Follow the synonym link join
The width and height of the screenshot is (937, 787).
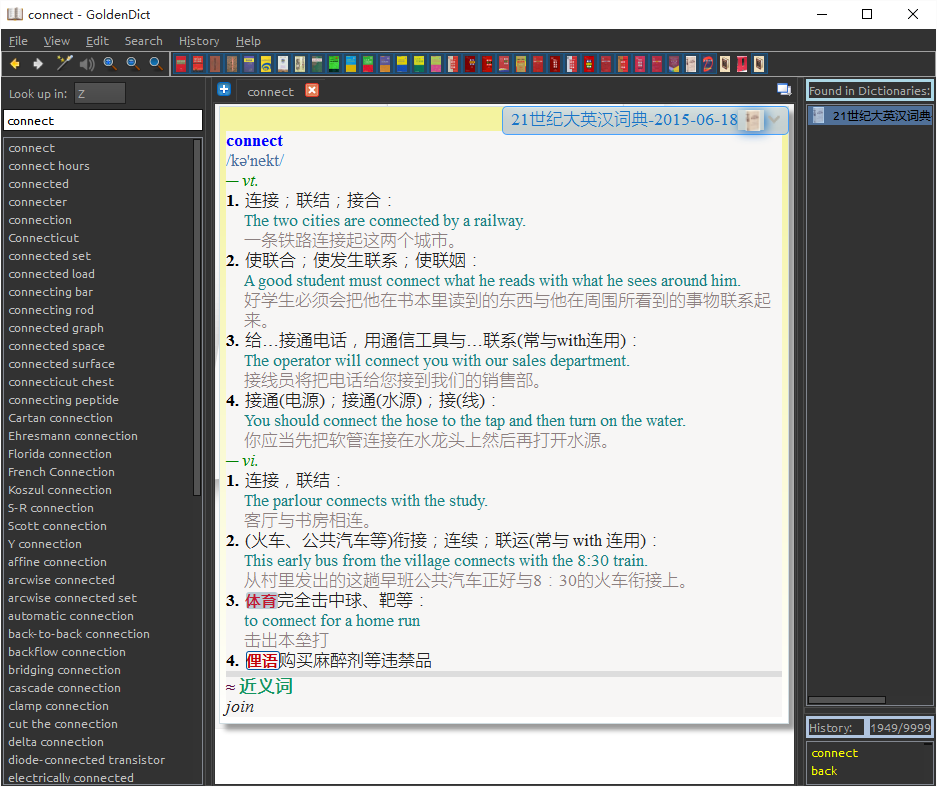coord(240,706)
